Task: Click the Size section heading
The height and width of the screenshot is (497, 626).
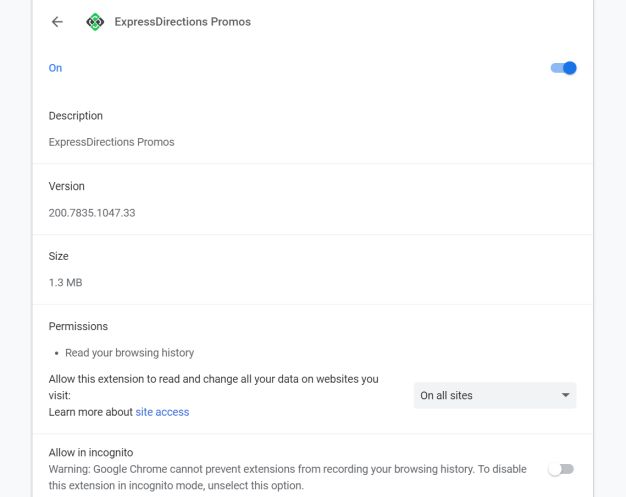Action: click(60, 256)
